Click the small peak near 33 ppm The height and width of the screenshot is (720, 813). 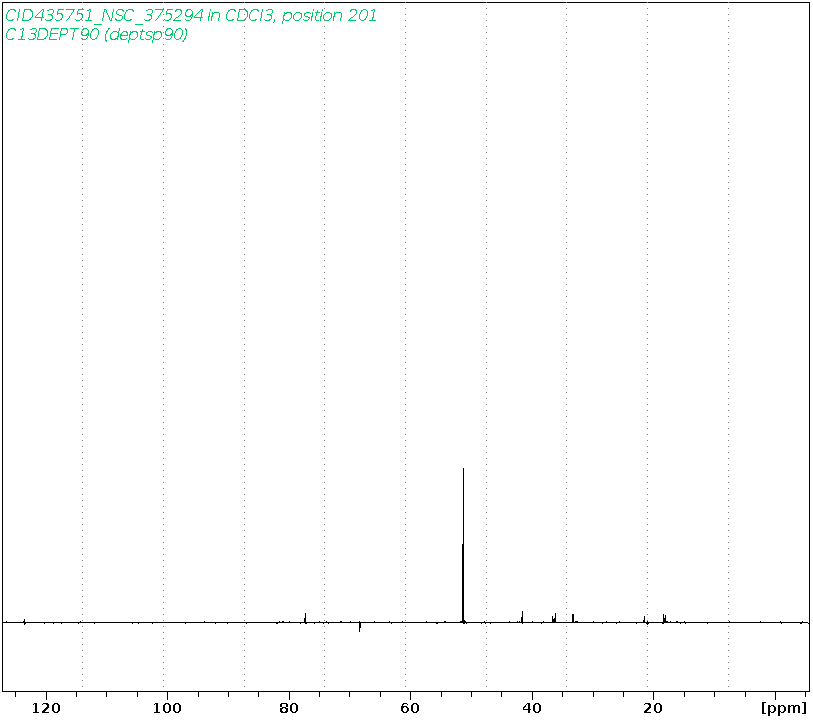(x=573, y=618)
